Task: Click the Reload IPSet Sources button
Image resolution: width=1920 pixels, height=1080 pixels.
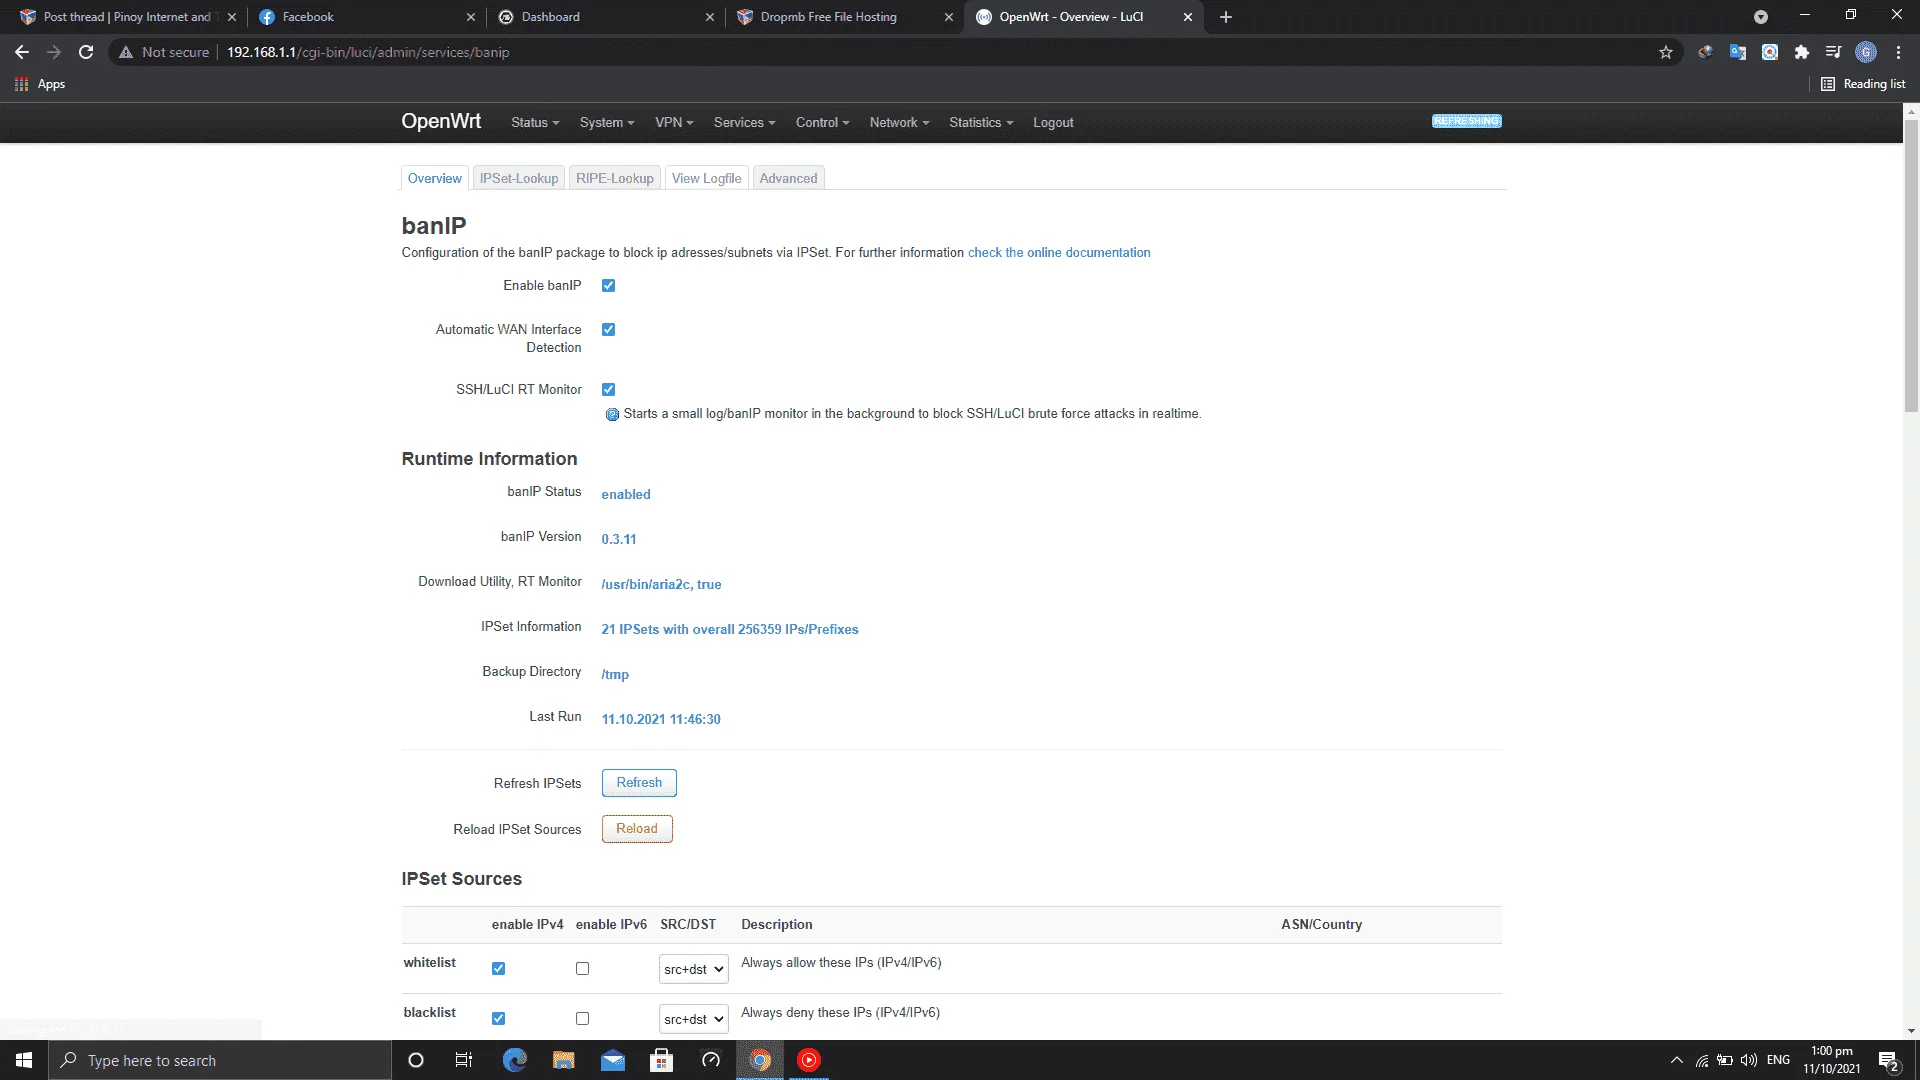Action: (637, 829)
